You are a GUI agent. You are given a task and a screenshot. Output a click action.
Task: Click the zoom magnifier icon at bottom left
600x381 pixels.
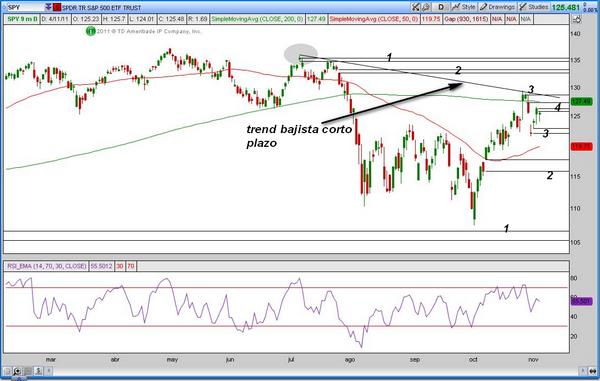click(18, 371)
